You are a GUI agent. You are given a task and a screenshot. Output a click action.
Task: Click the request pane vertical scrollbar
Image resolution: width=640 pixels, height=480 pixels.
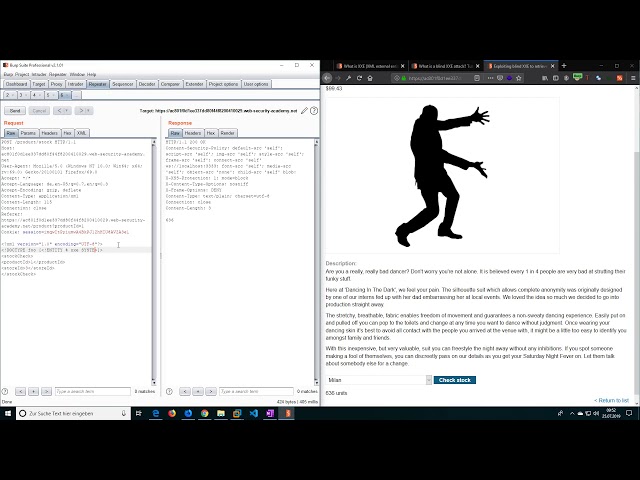(154, 262)
